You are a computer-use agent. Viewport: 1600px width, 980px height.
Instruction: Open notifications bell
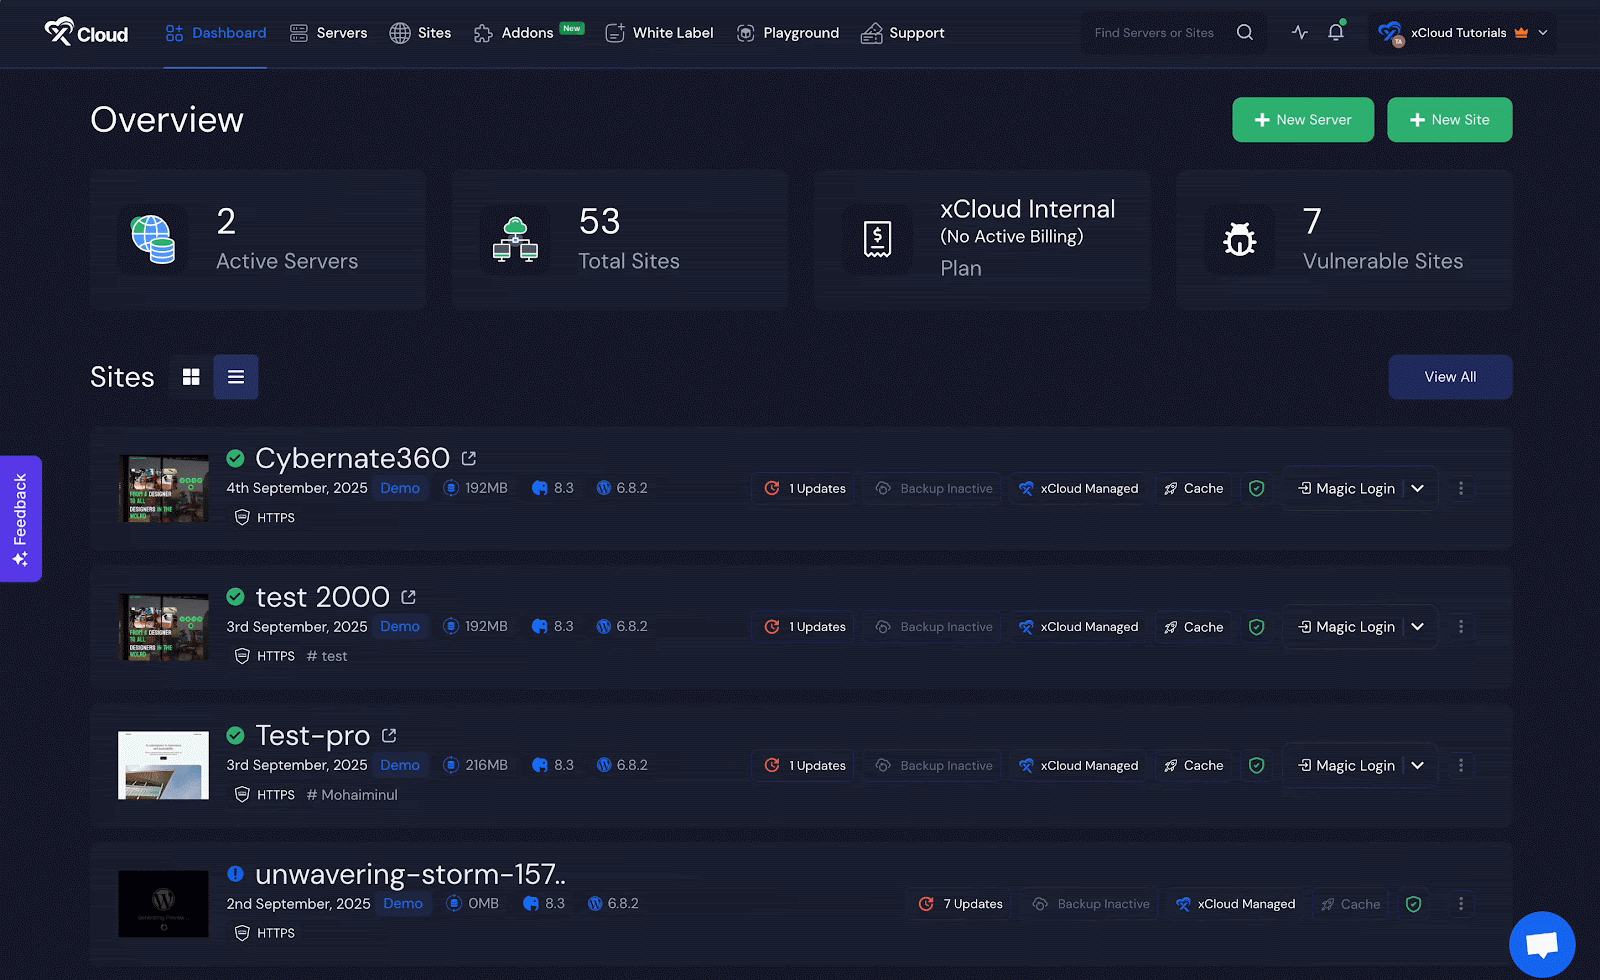[1335, 32]
